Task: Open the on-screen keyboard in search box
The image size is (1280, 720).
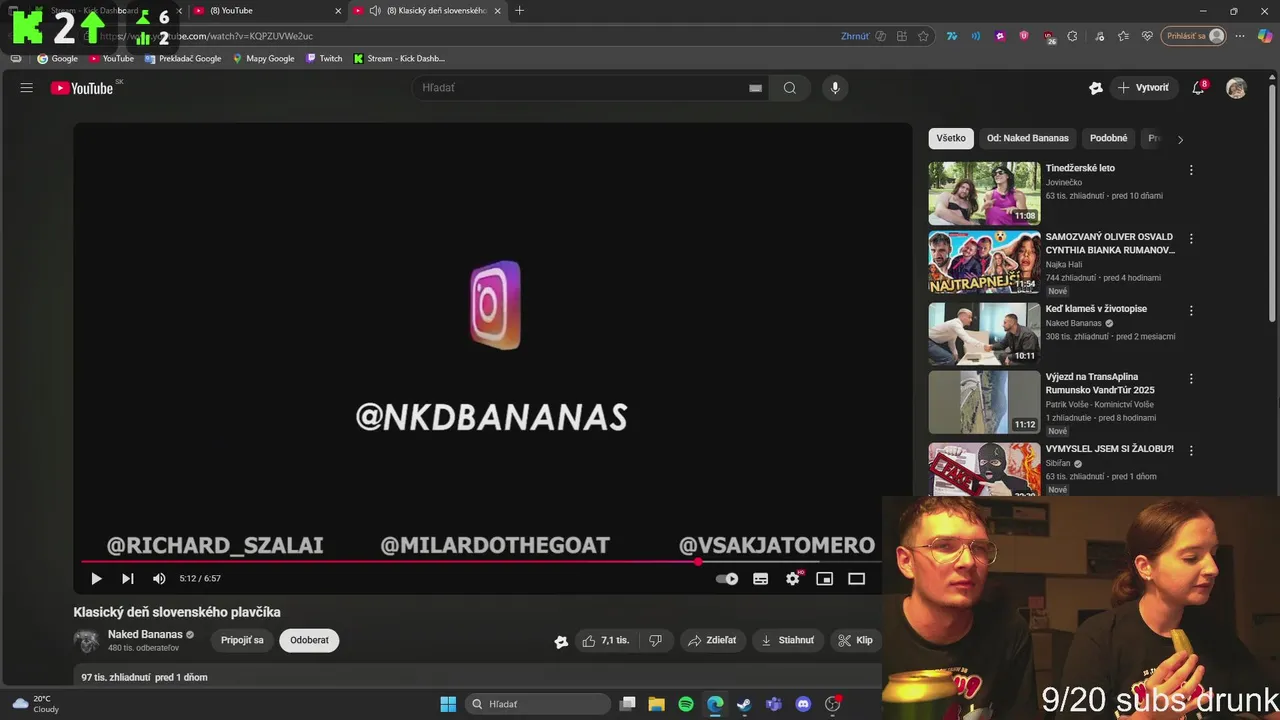Action: [756, 88]
